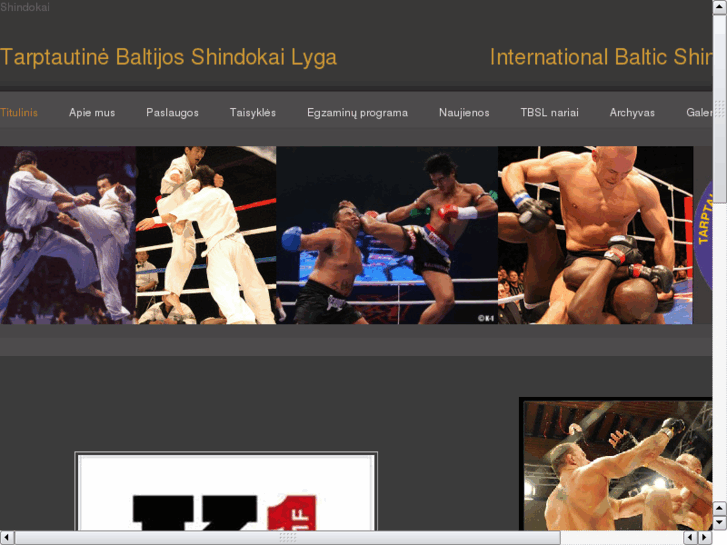Screen dimensions: 727x545
Task: Click the two fighters clinch photo
Action: pos(616,464)
